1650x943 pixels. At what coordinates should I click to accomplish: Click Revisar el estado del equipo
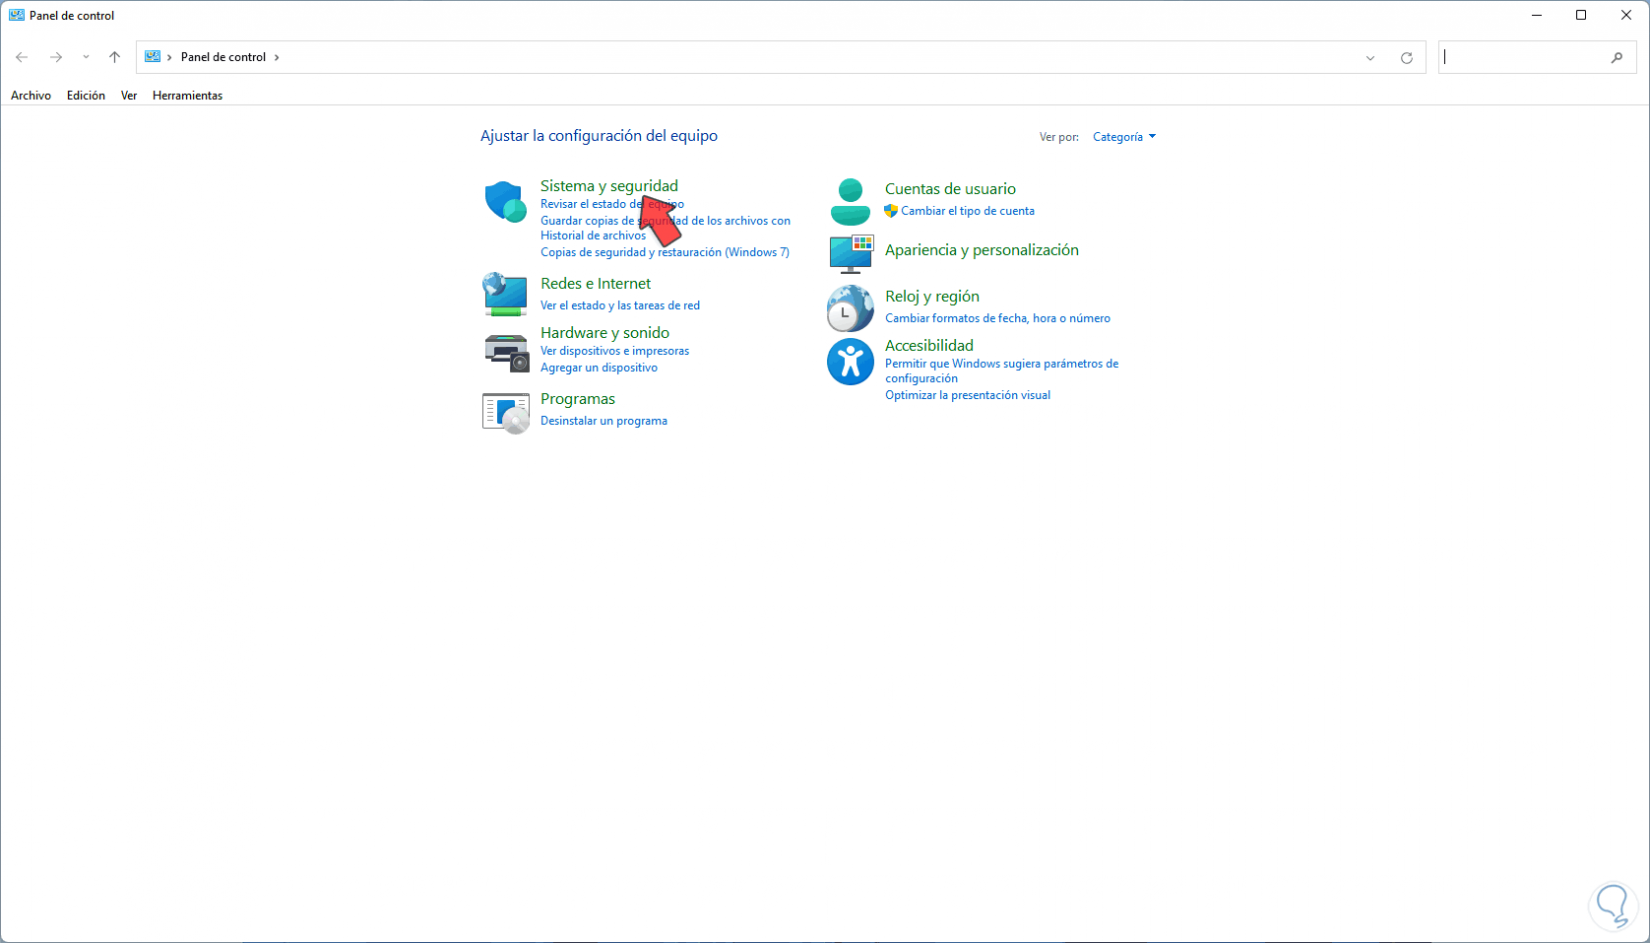tap(612, 204)
